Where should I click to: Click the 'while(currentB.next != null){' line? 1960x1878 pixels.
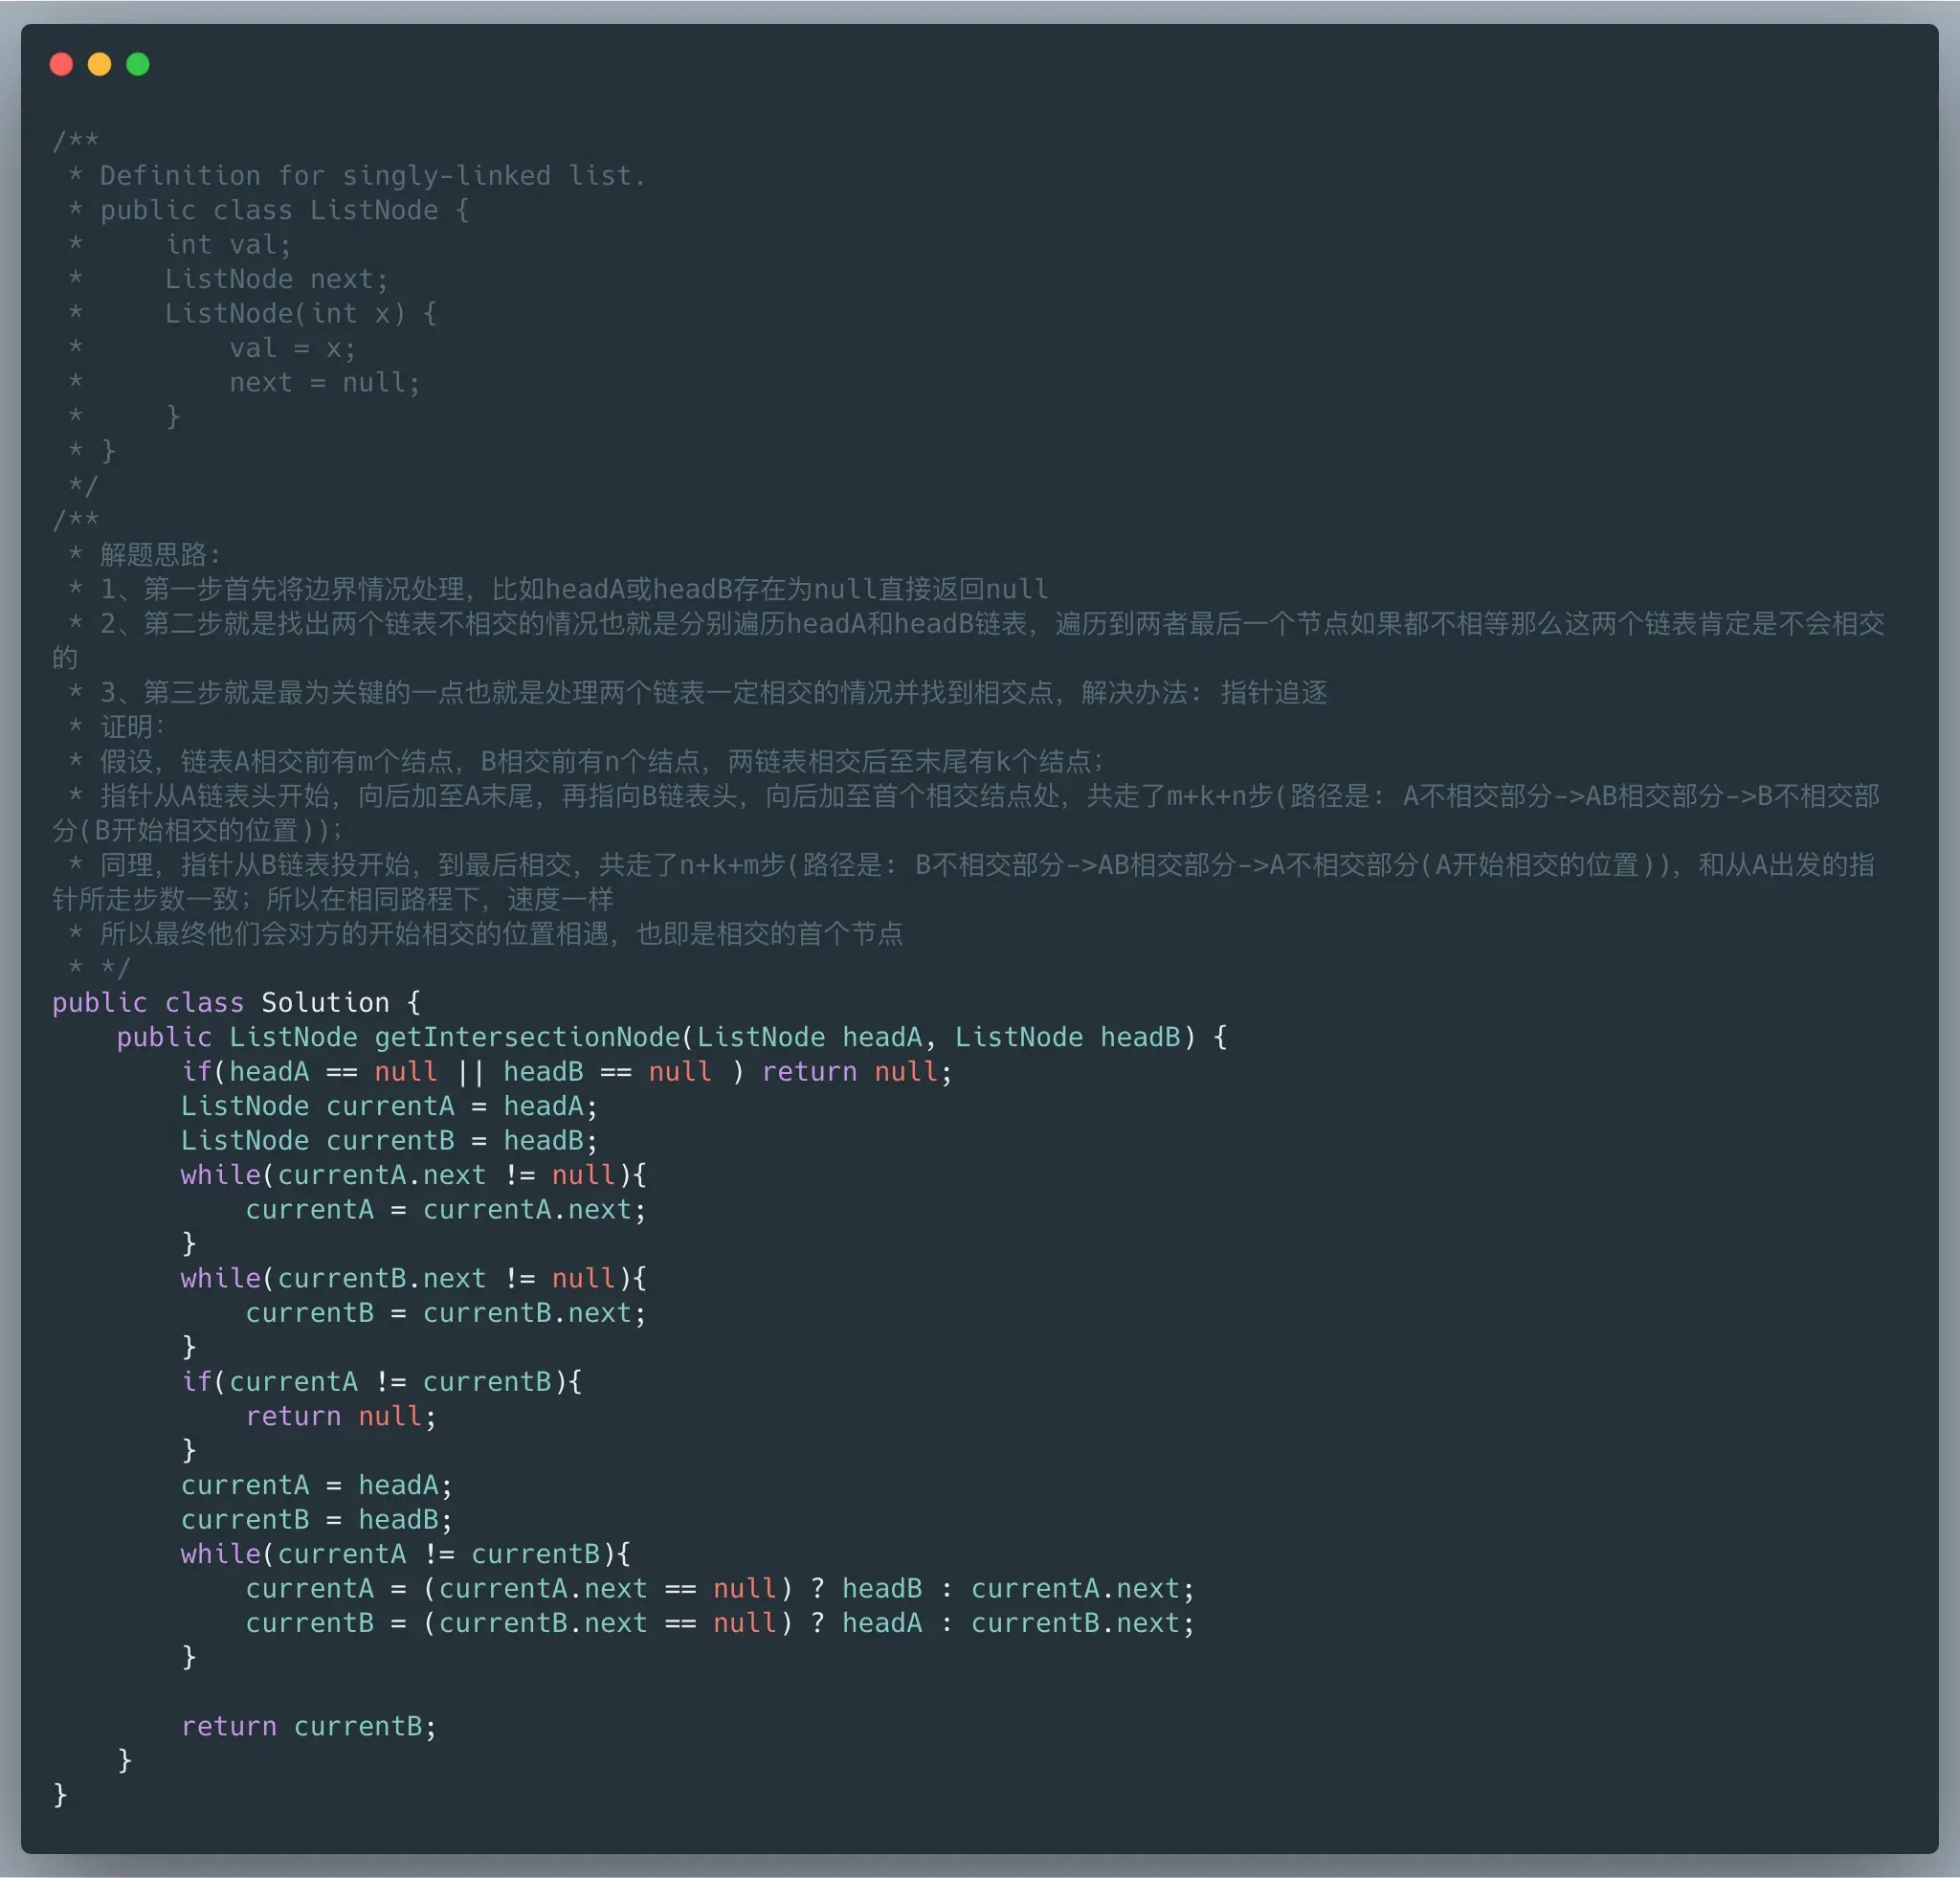pyautogui.click(x=412, y=1278)
